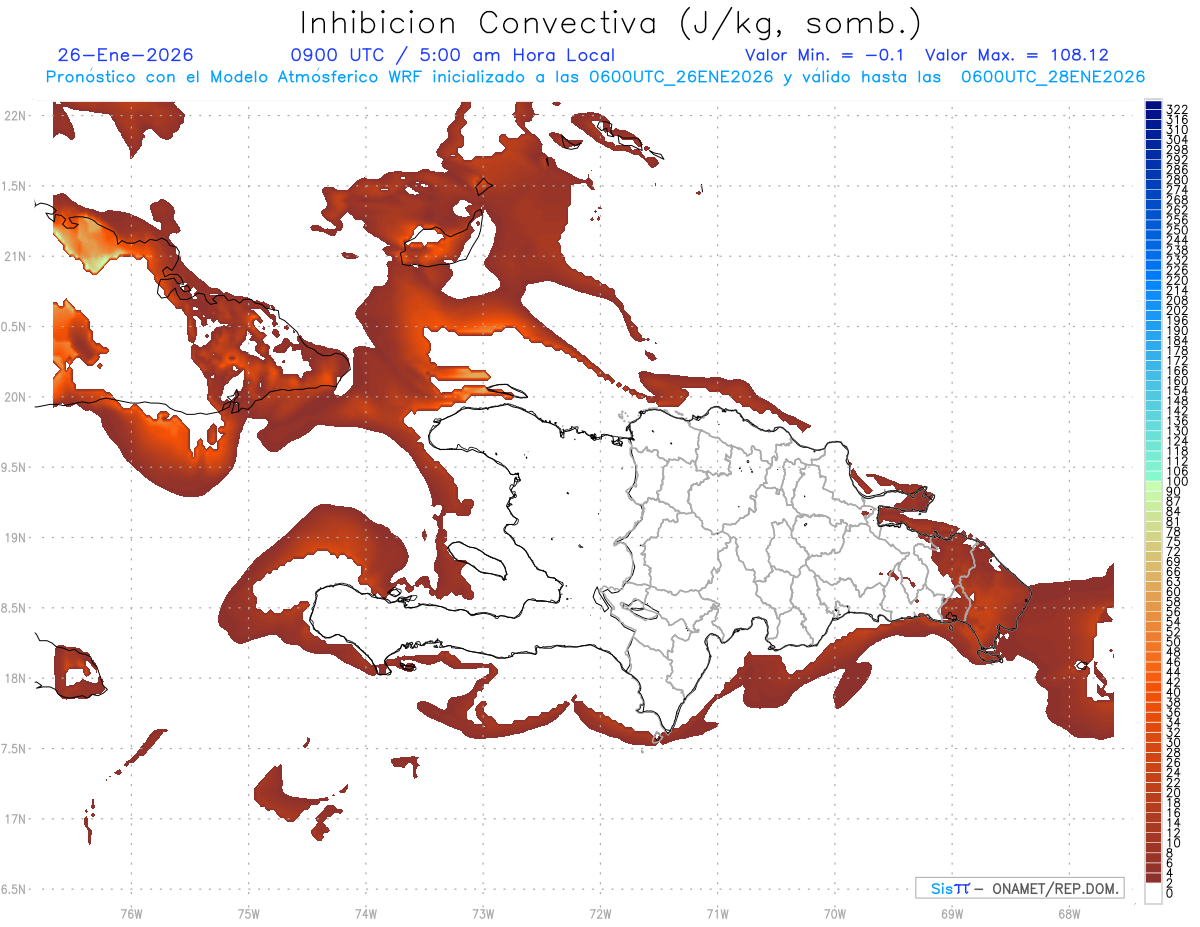Click the "Pronóstico con el Modelo Atmosferico WRF" line

(x=595, y=77)
